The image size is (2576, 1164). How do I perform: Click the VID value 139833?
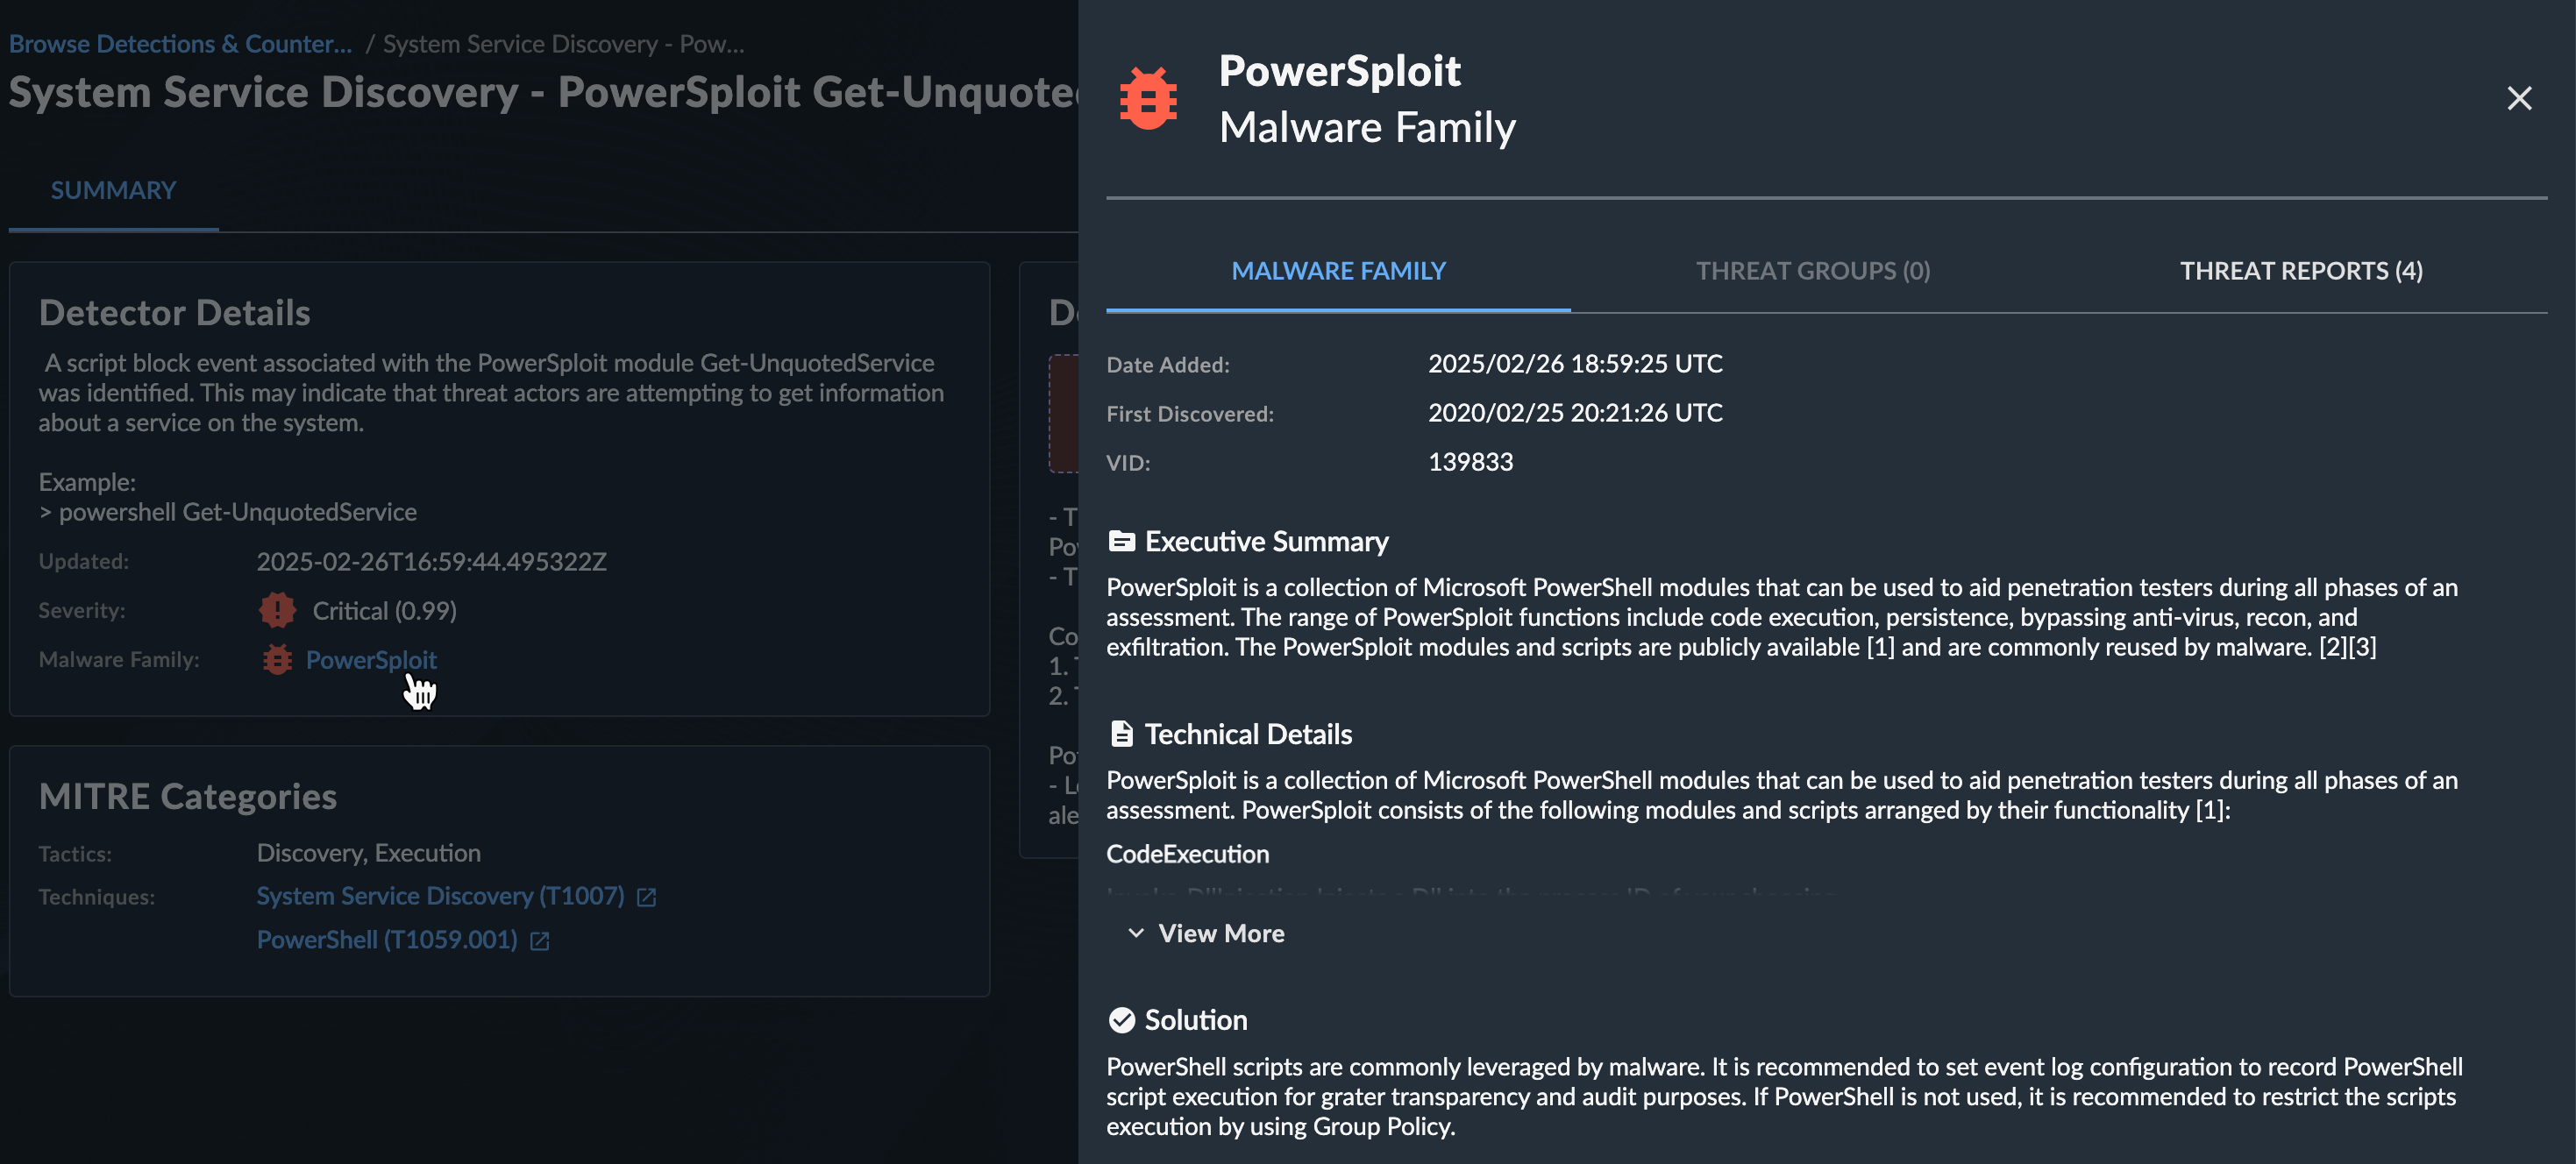[x=1470, y=462]
